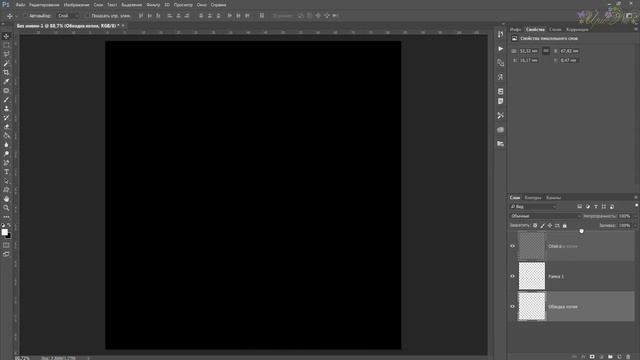
Task: Click the link width and height icon
Action: [546, 51]
